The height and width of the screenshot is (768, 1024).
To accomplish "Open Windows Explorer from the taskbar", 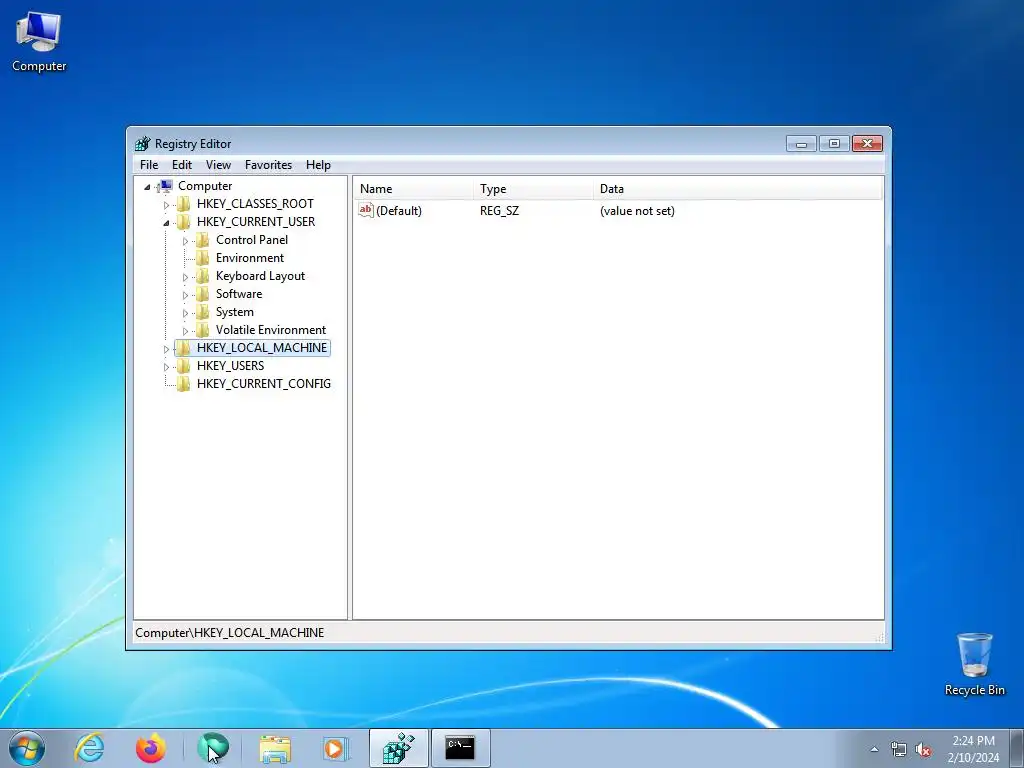I will point(275,748).
